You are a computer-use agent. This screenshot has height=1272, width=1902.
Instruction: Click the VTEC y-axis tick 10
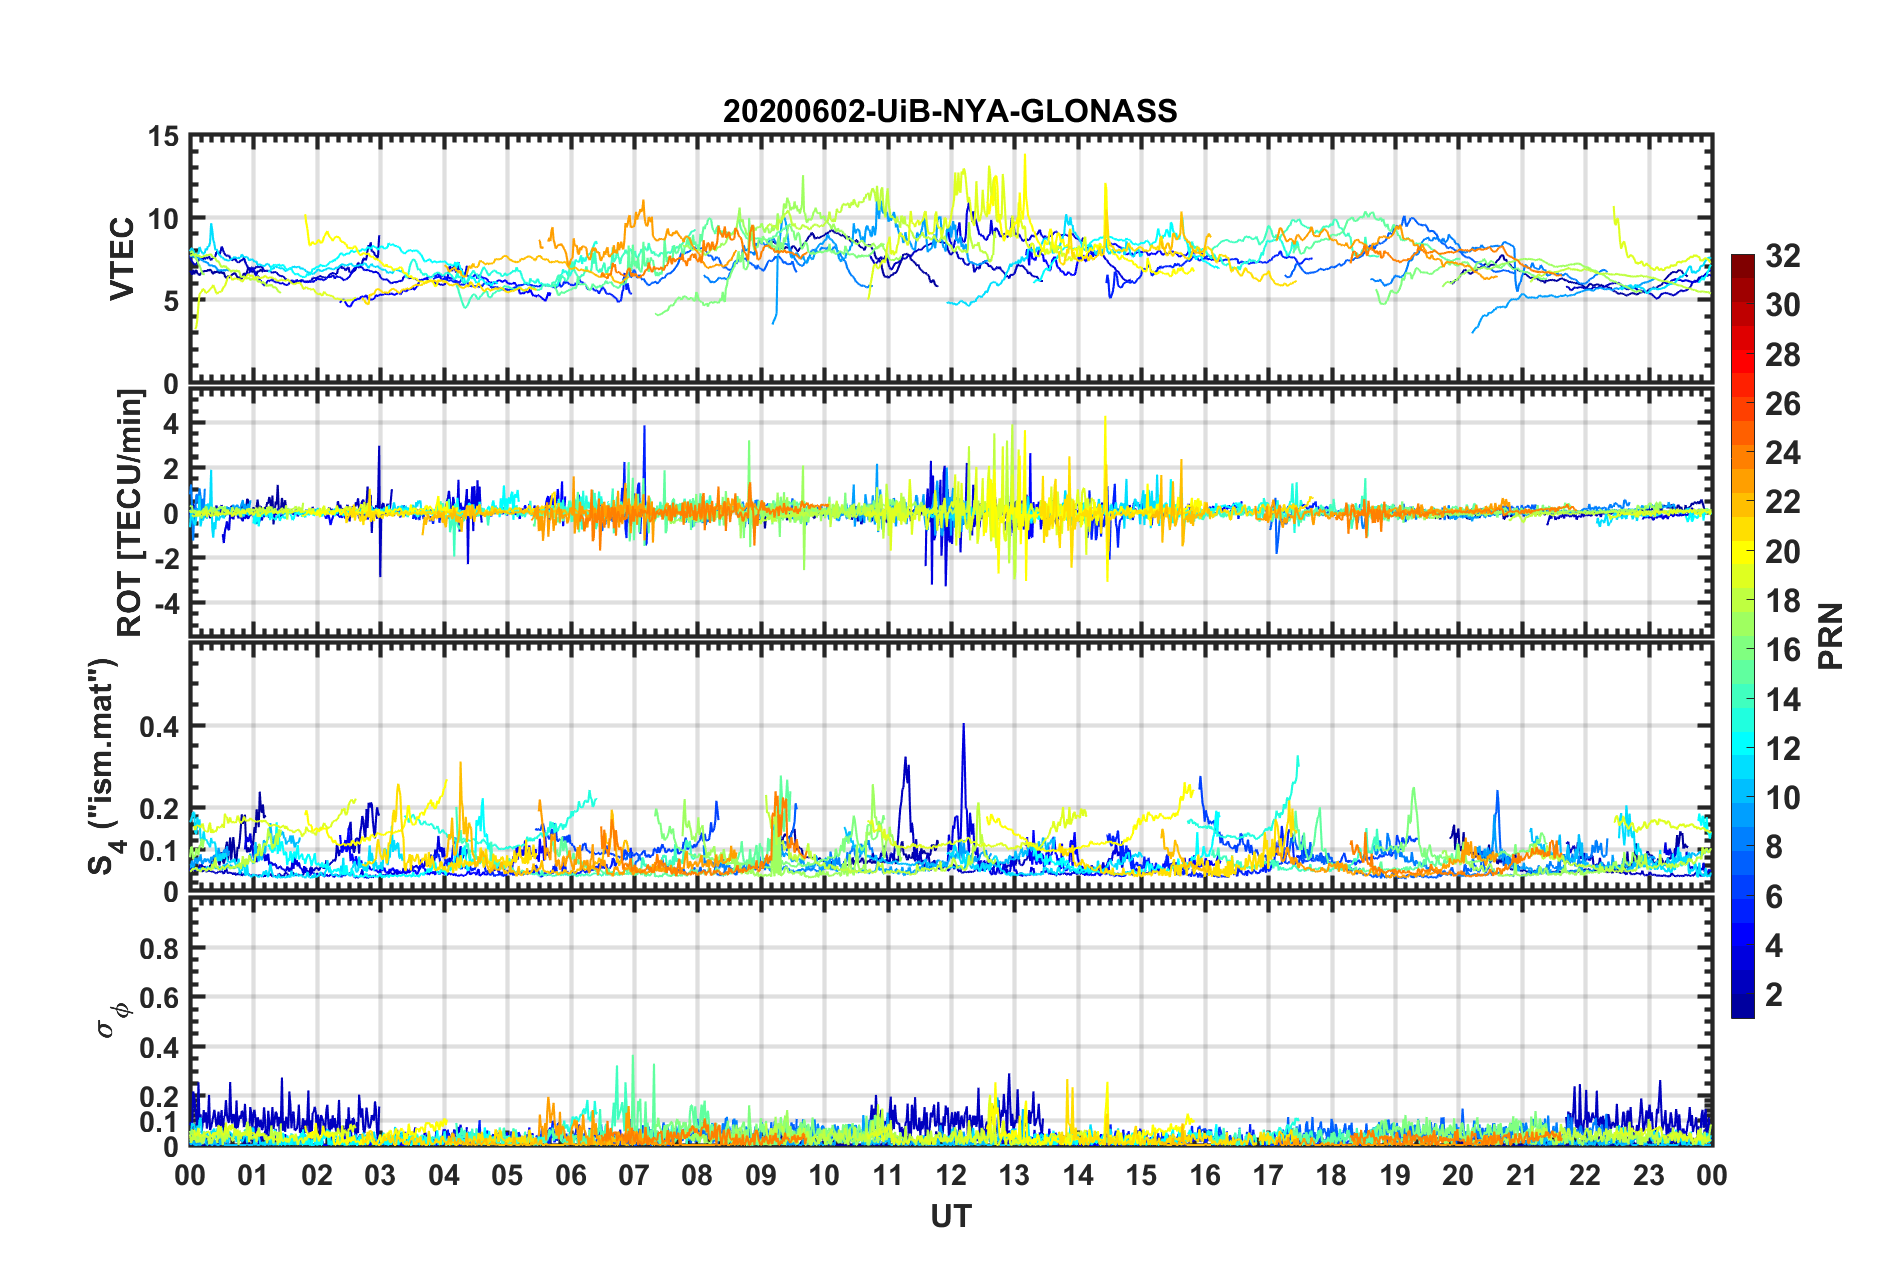point(163,219)
